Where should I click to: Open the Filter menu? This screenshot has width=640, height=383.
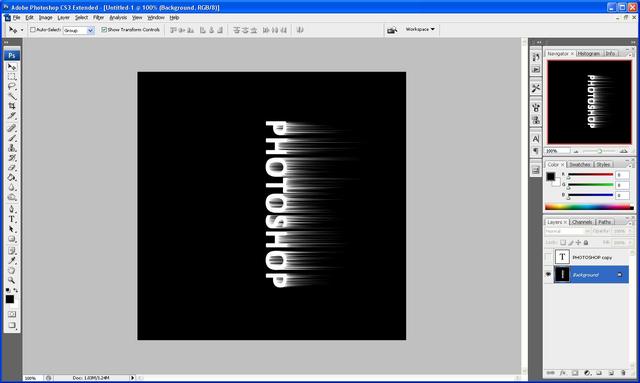[98, 18]
